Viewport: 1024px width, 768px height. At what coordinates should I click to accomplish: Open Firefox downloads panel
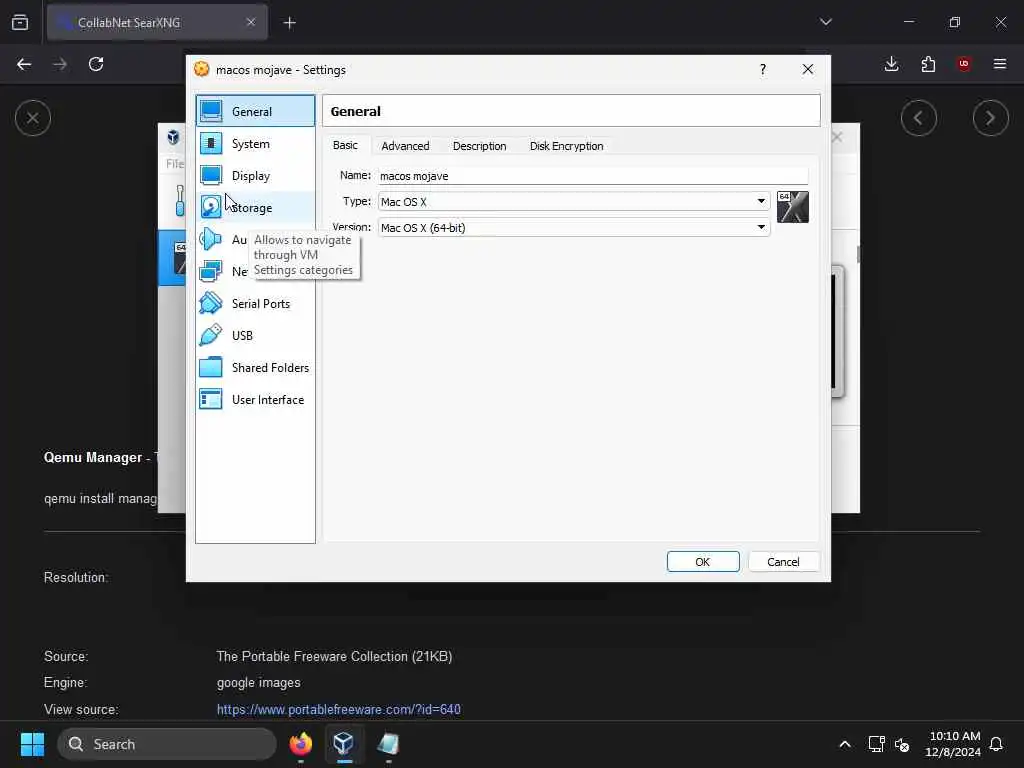(891, 64)
